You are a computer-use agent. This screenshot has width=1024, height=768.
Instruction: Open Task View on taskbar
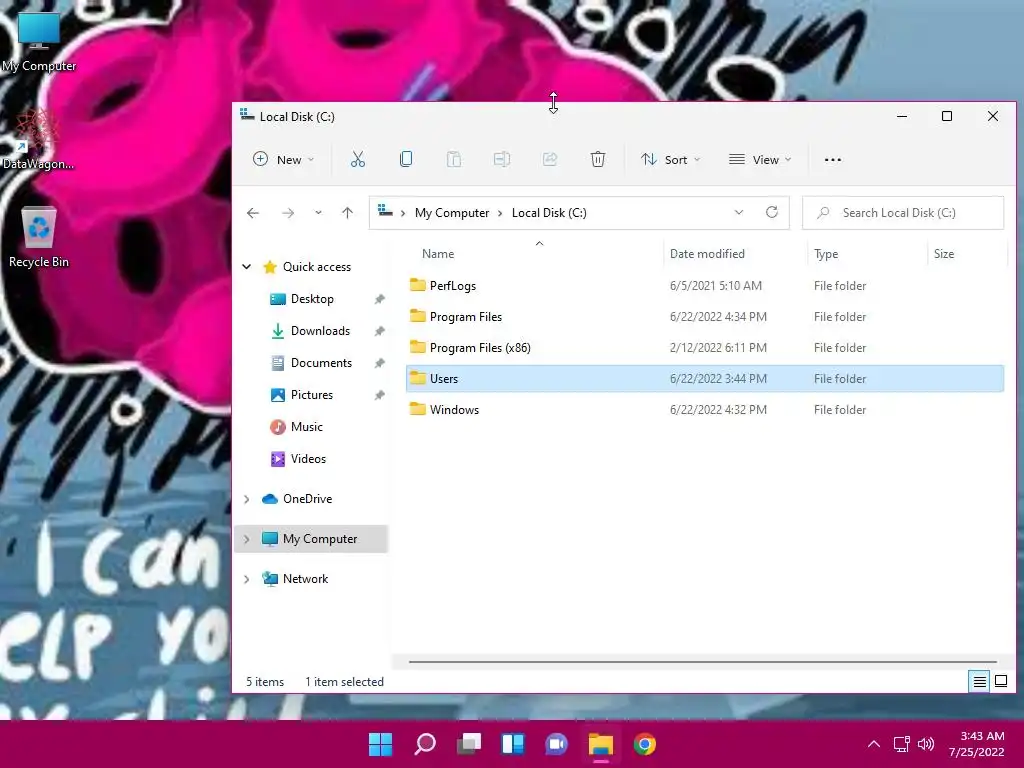coord(469,744)
